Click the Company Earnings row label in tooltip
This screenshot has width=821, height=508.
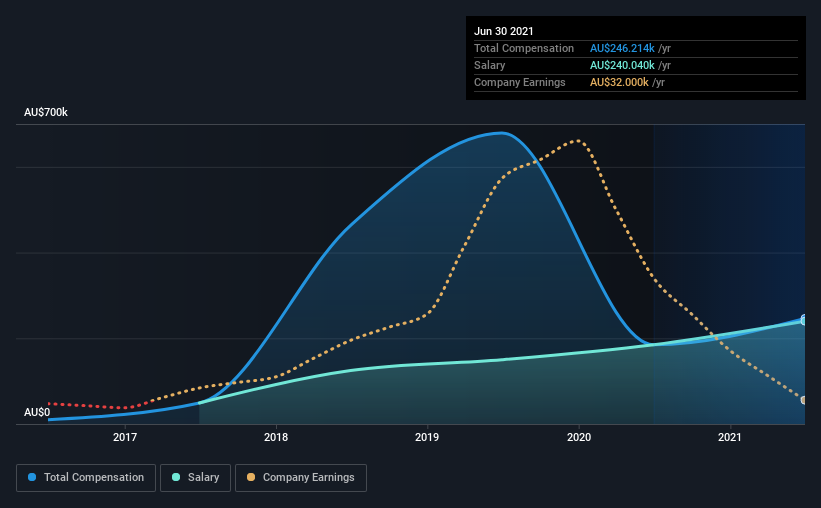[519, 82]
